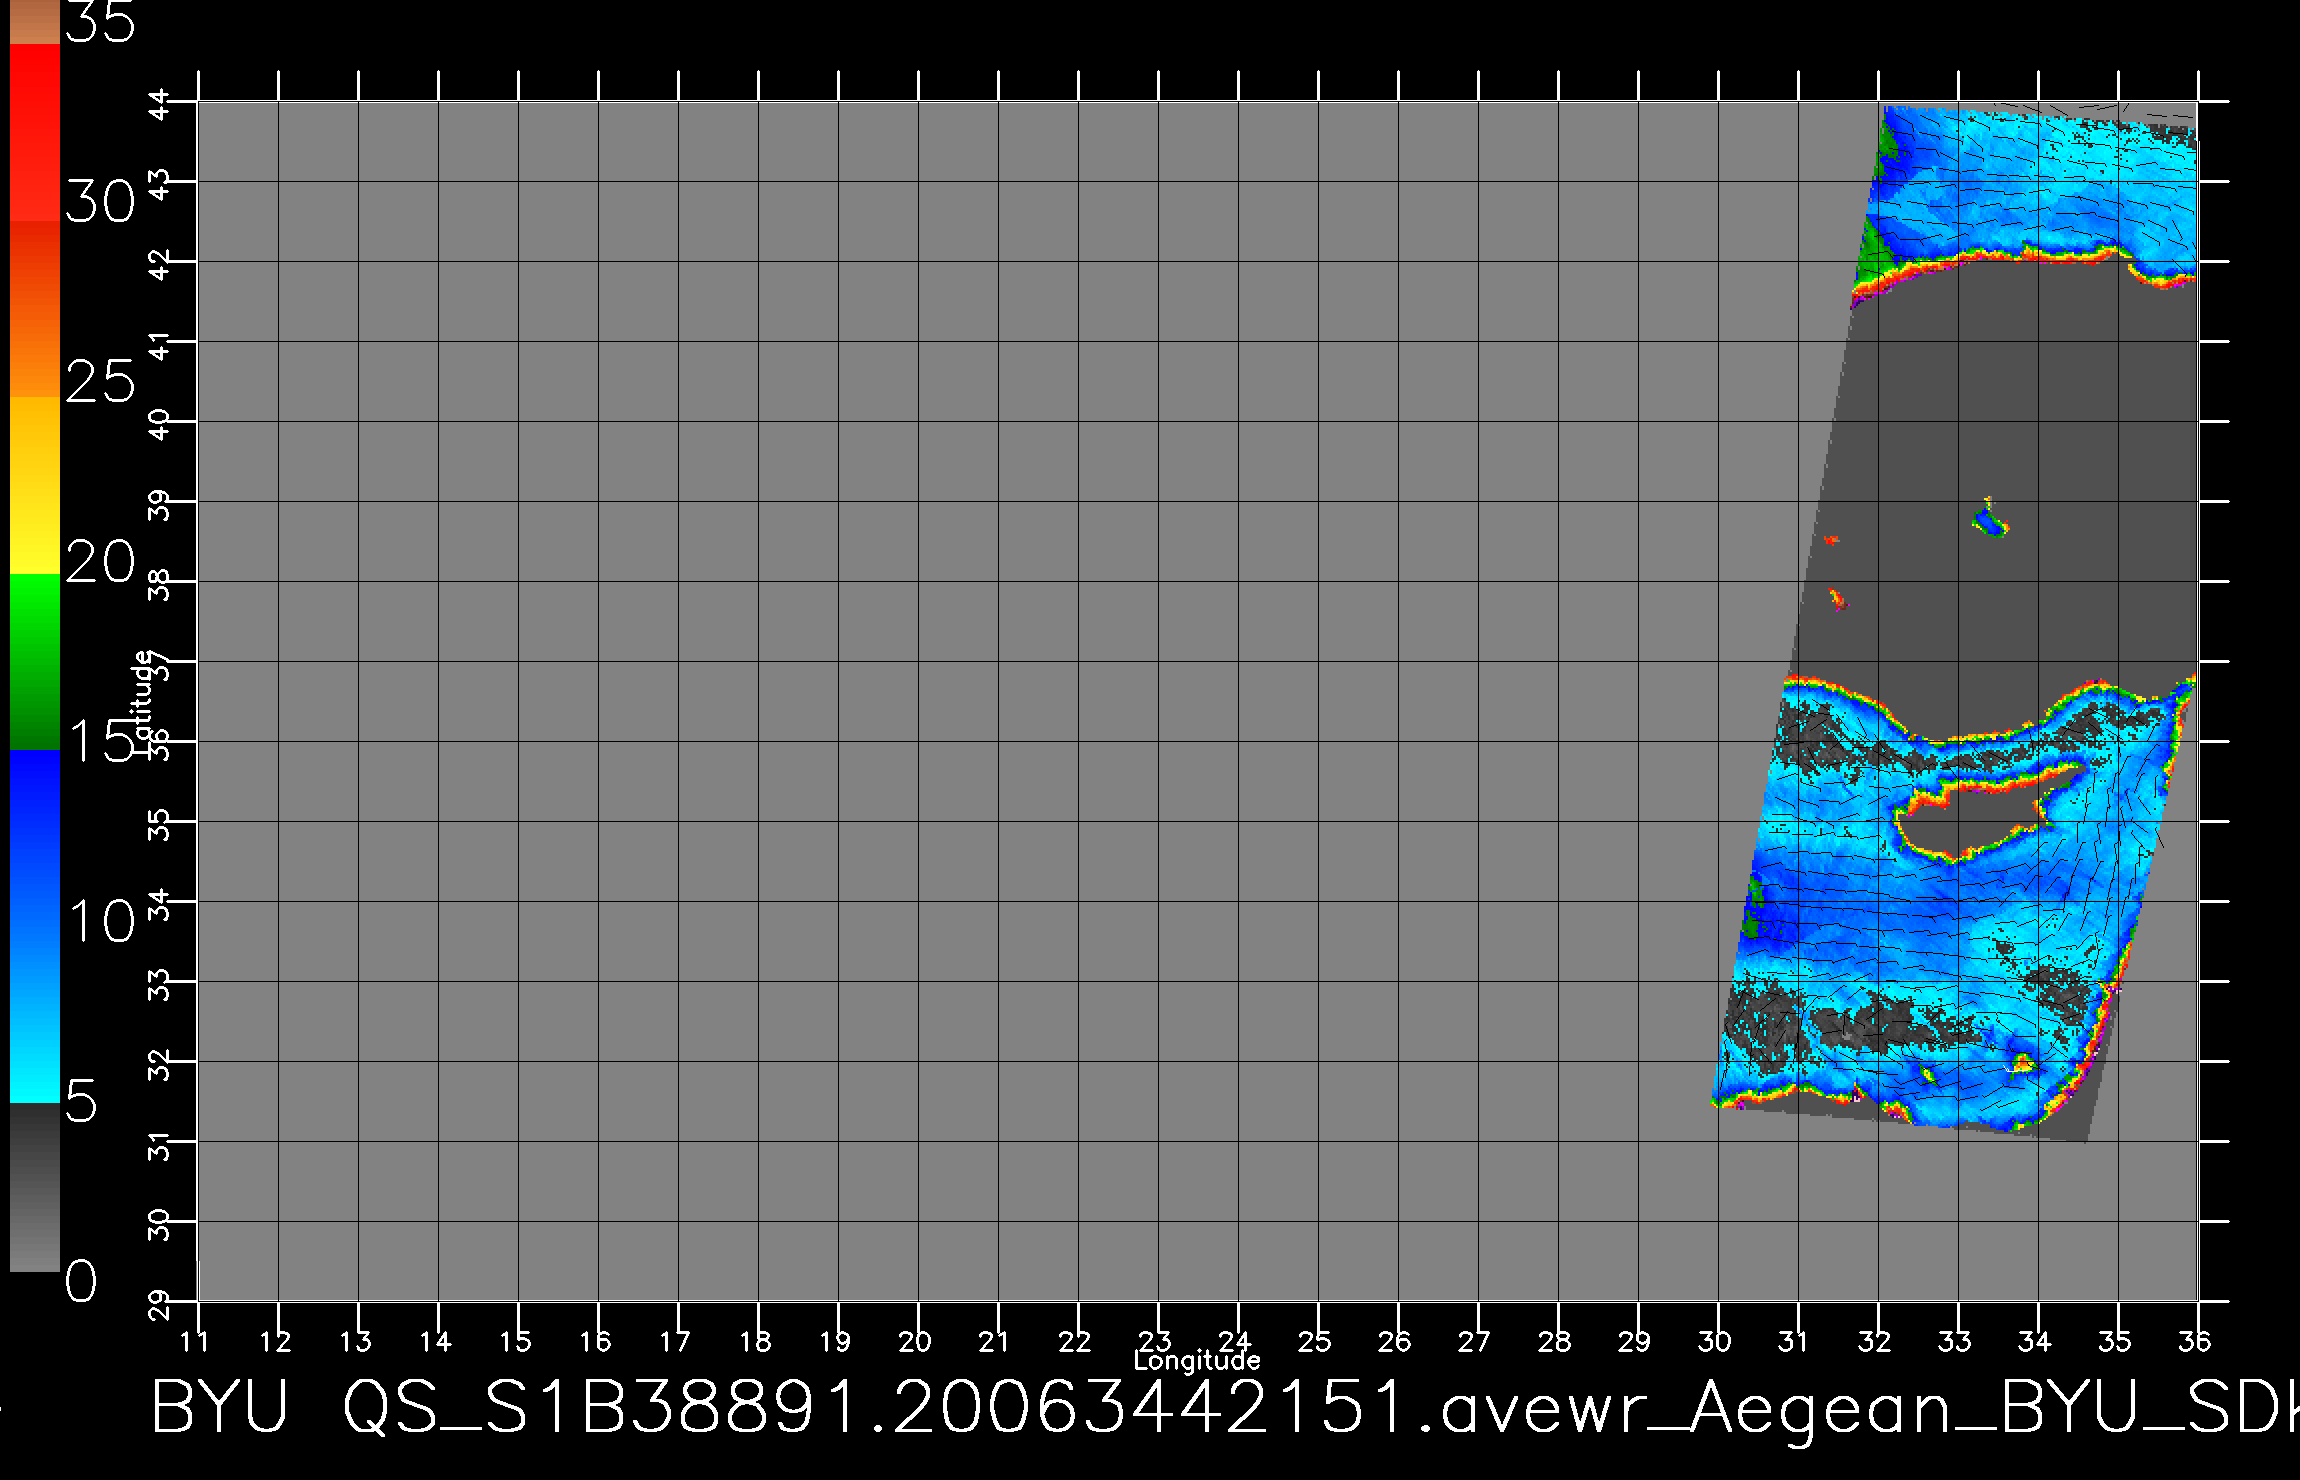
Task: Click latitude tick label 33
Action: click(x=161, y=985)
